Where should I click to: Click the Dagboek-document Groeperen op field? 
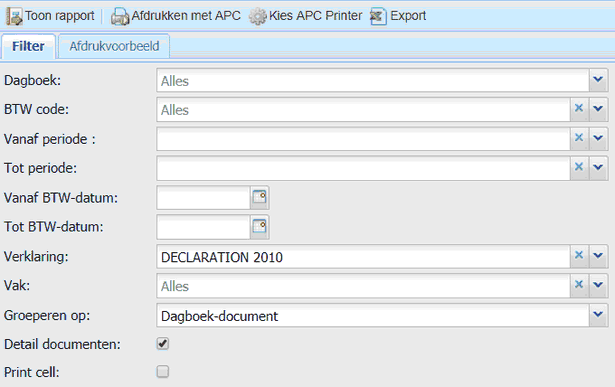[x=373, y=315]
